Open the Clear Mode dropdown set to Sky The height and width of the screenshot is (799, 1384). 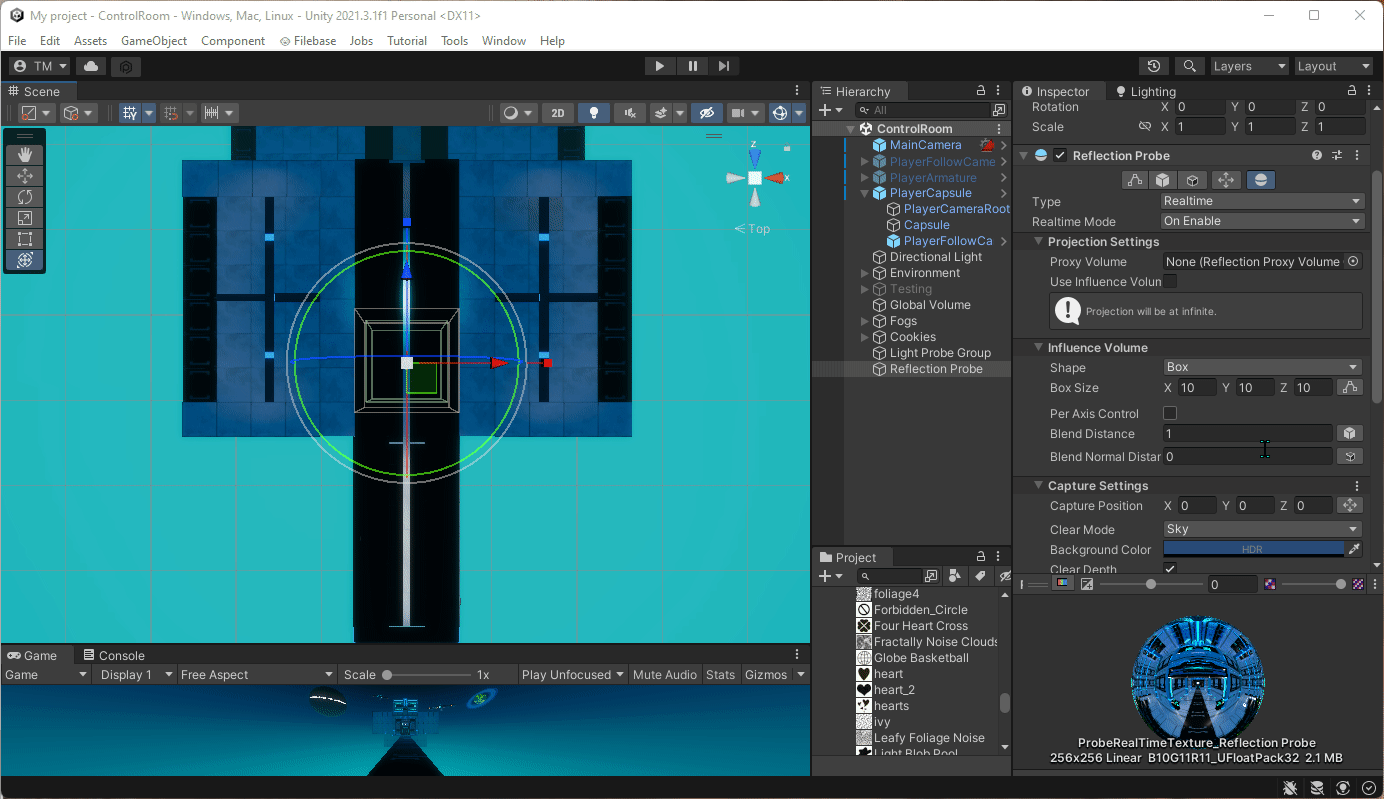[x=1261, y=529]
